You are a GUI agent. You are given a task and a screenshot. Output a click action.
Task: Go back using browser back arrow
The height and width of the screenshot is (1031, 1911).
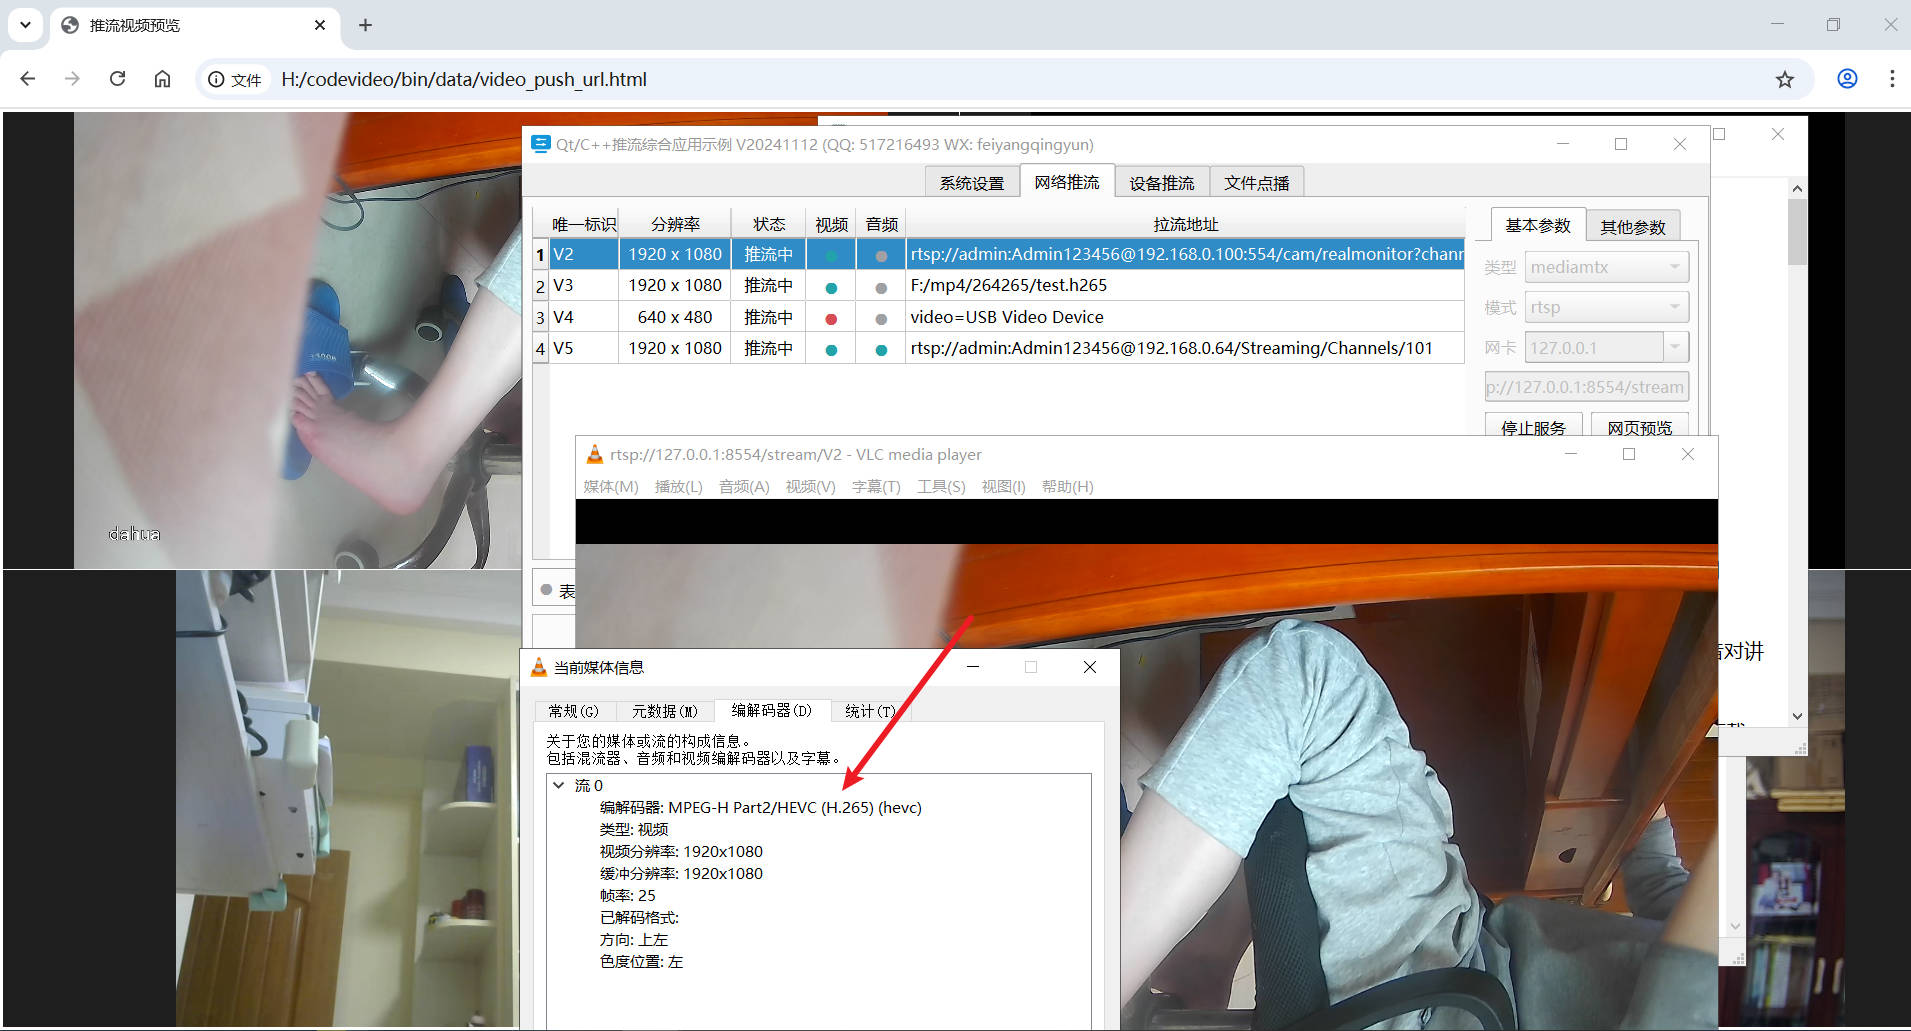tap(28, 79)
